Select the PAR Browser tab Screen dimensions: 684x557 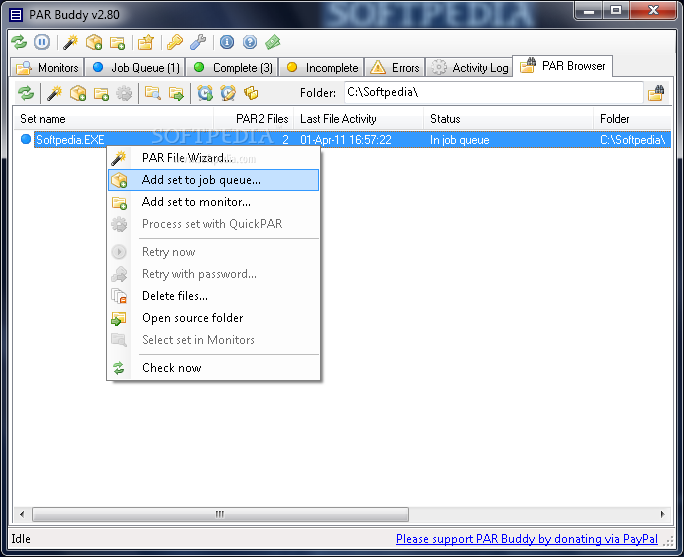click(x=563, y=66)
